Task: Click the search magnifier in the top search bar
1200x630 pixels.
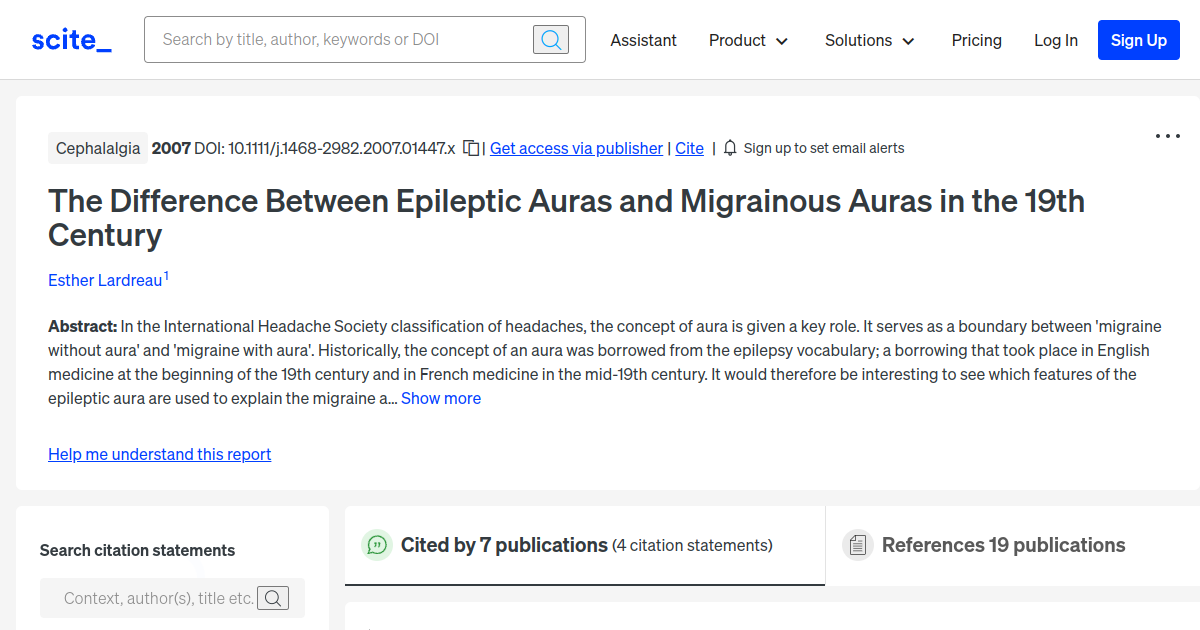Action: coord(550,39)
